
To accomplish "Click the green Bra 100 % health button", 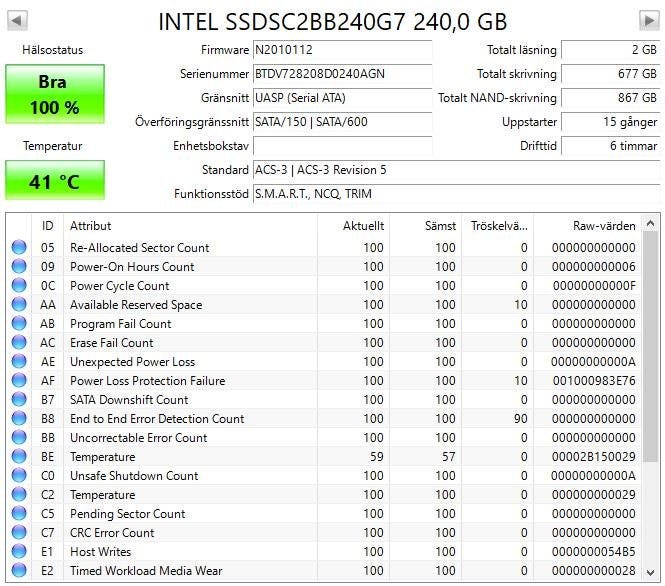I will pyautogui.click(x=55, y=94).
